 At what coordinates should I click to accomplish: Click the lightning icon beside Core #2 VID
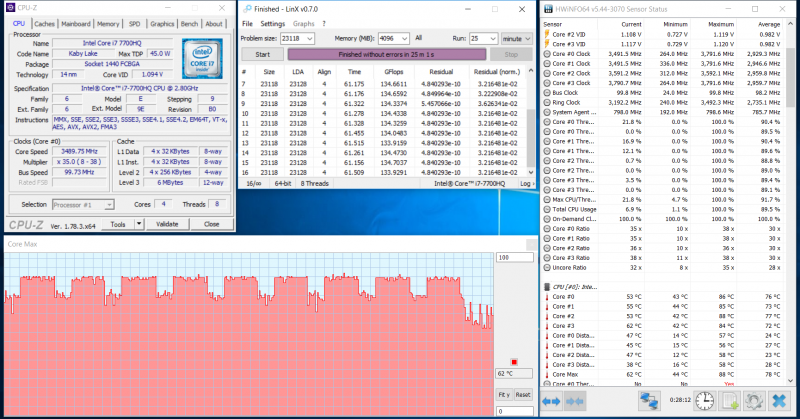[x=547, y=34]
